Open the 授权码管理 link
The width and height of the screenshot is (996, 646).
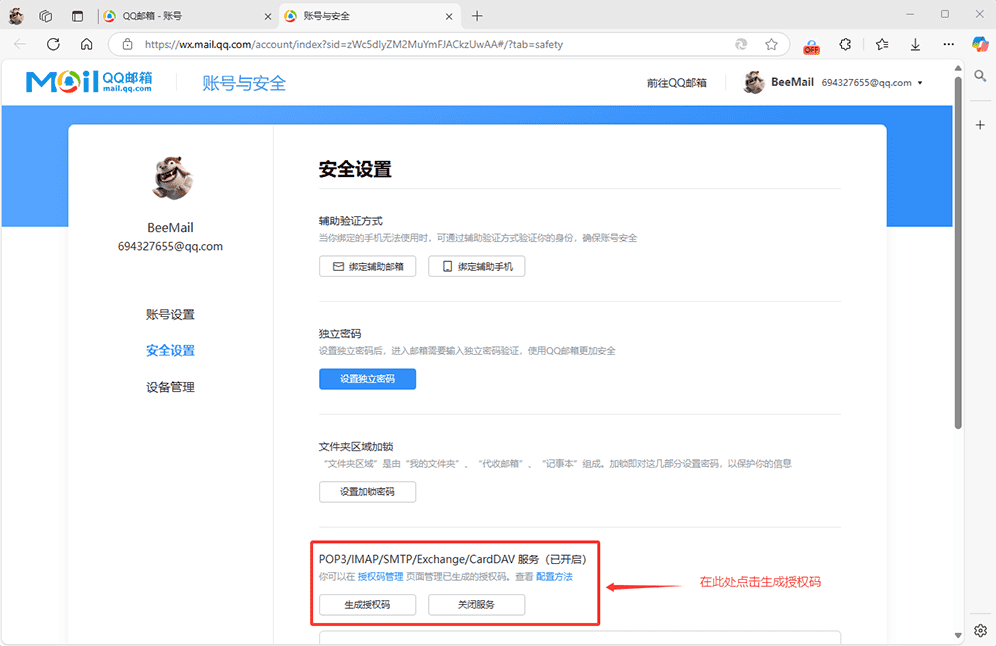coord(380,577)
